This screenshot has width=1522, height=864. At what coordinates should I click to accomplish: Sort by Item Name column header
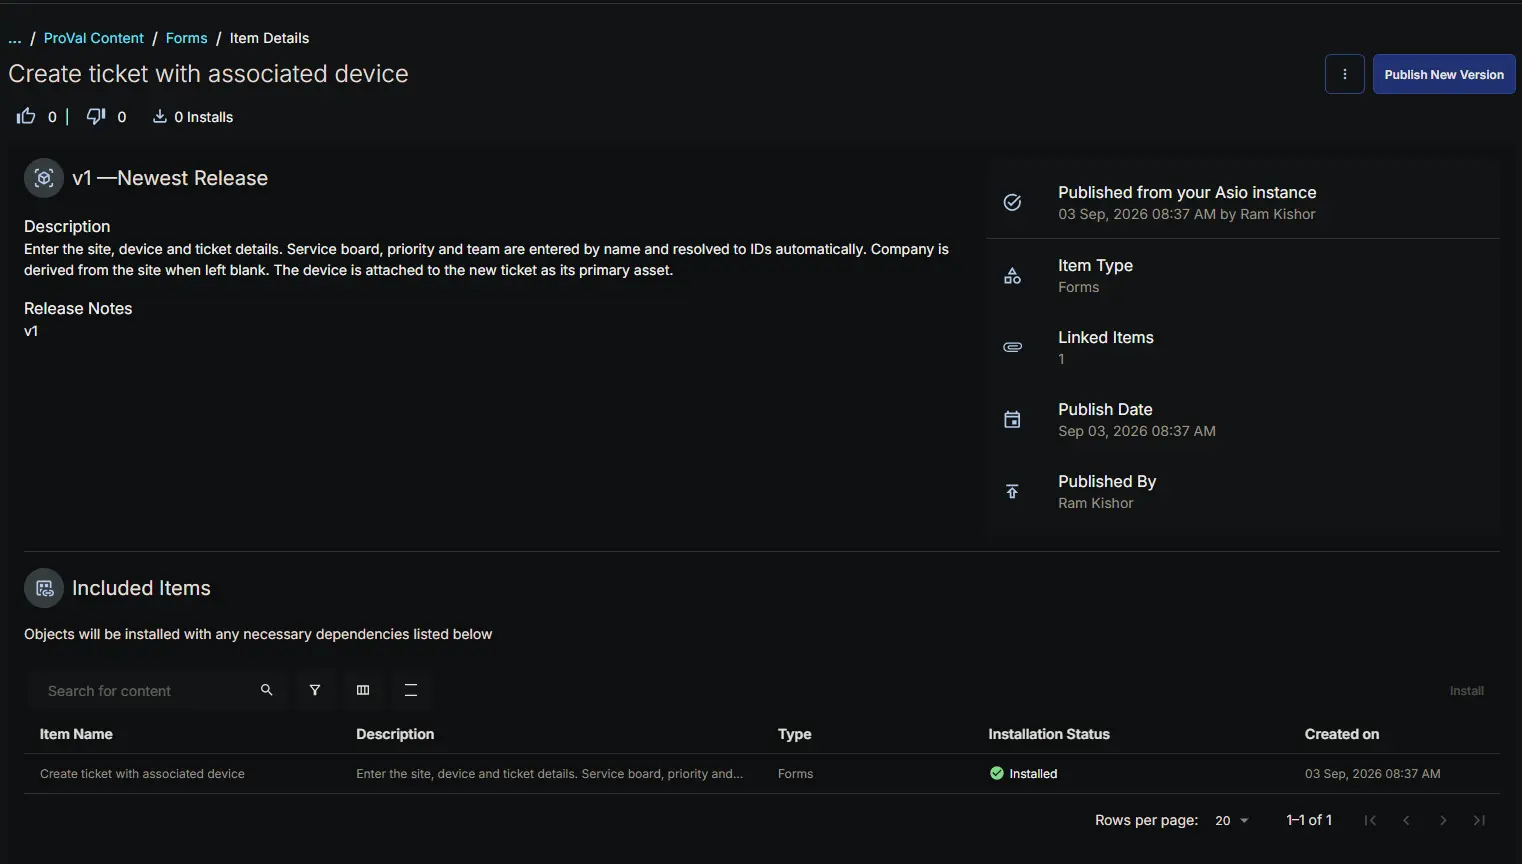tap(76, 734)
